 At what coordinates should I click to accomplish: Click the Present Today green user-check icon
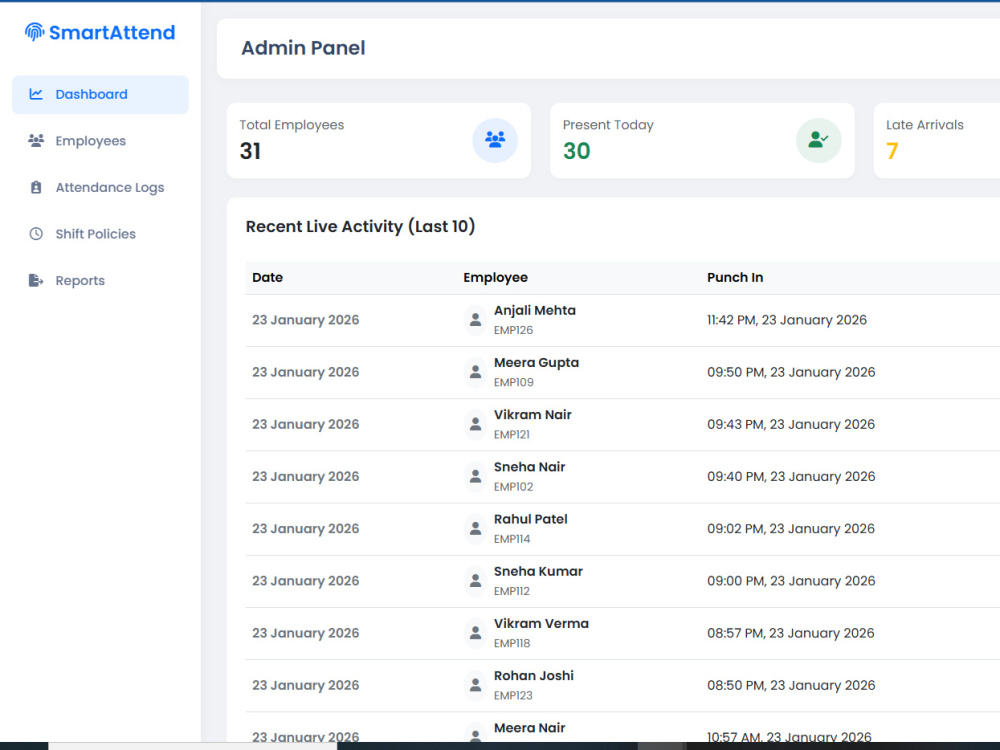click(x=818, y=140)
